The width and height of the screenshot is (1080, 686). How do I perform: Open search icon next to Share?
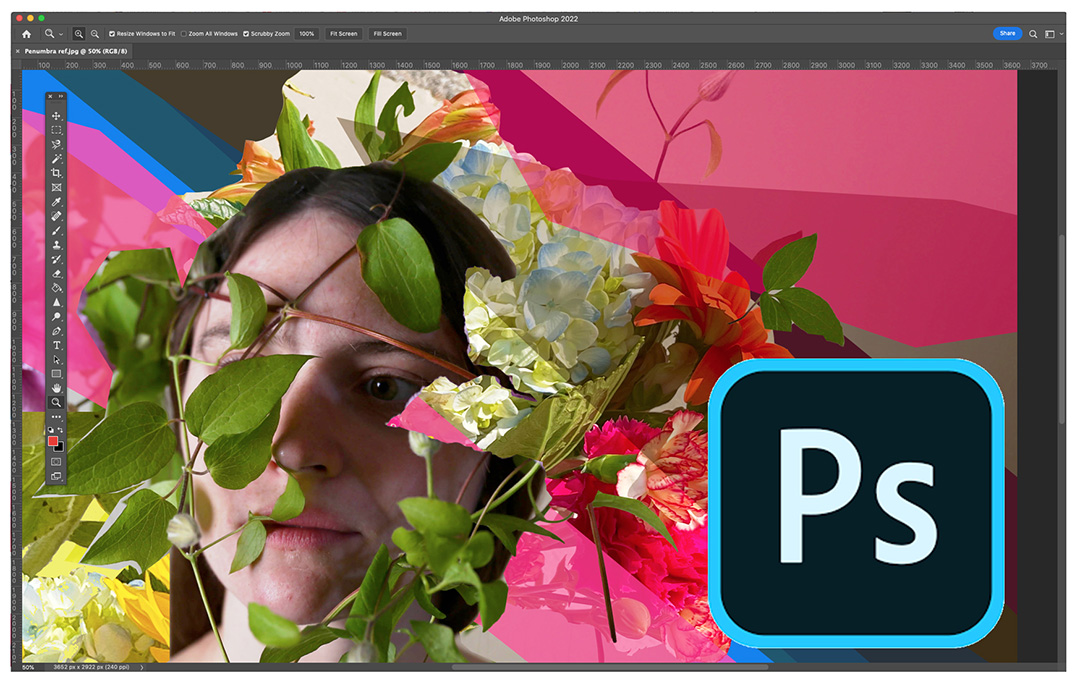click(x=1033, y=34)
